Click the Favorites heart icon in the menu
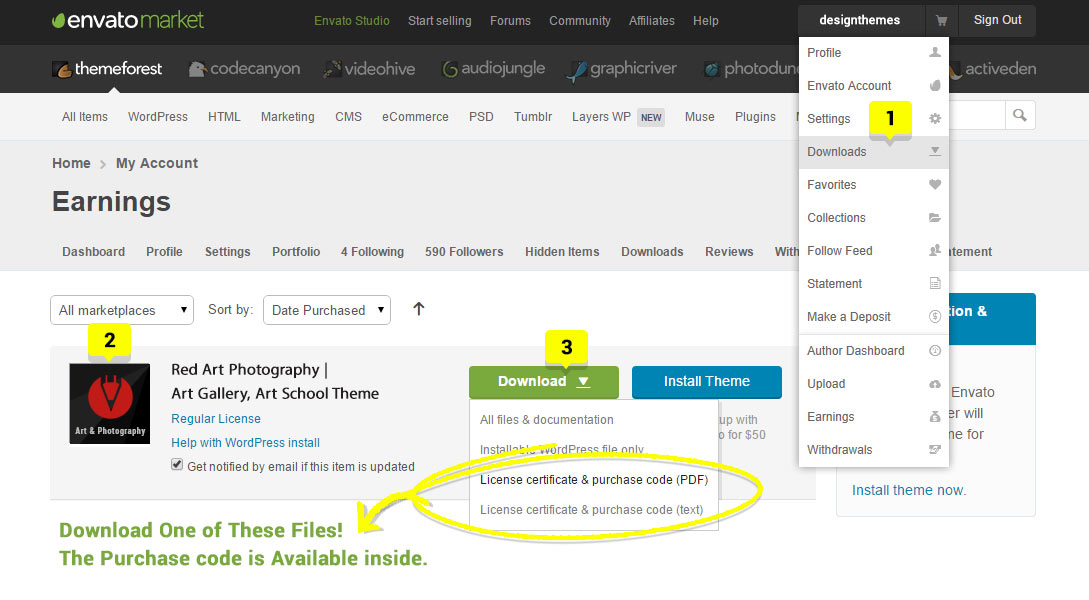This screenshot has width=1089, height=600. [934, 184]
